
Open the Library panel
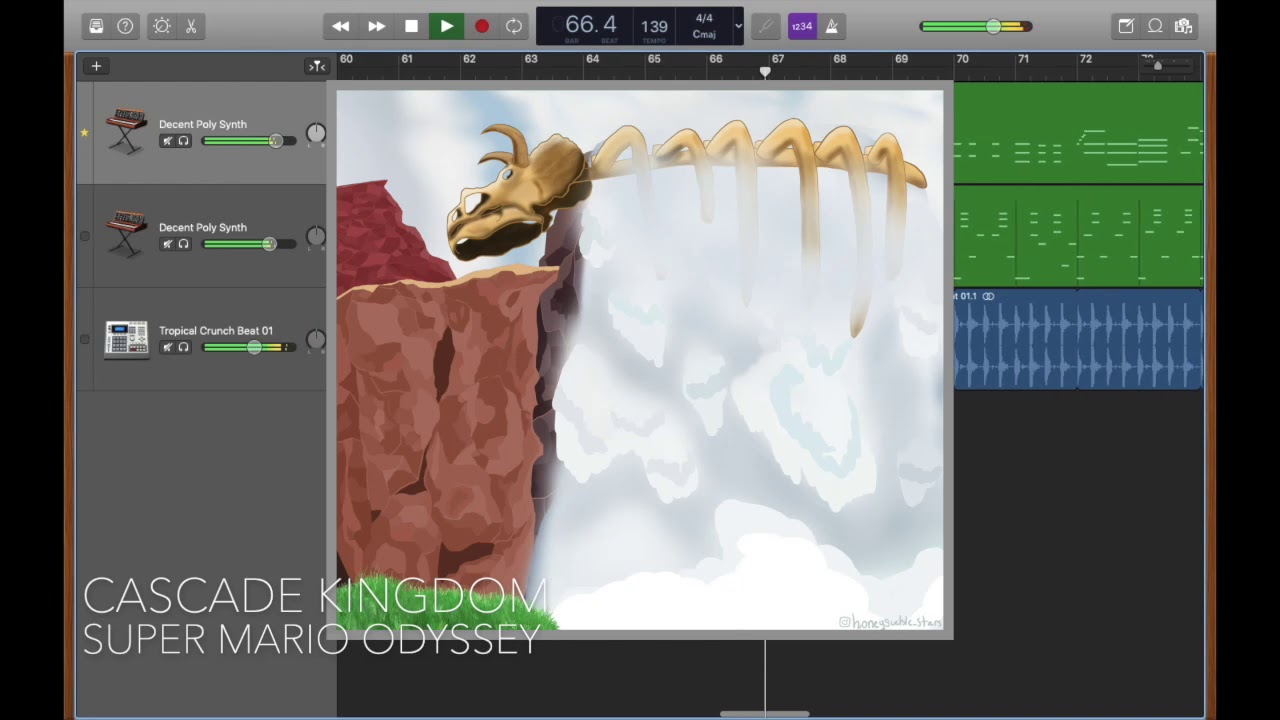(x=96, y=27)
